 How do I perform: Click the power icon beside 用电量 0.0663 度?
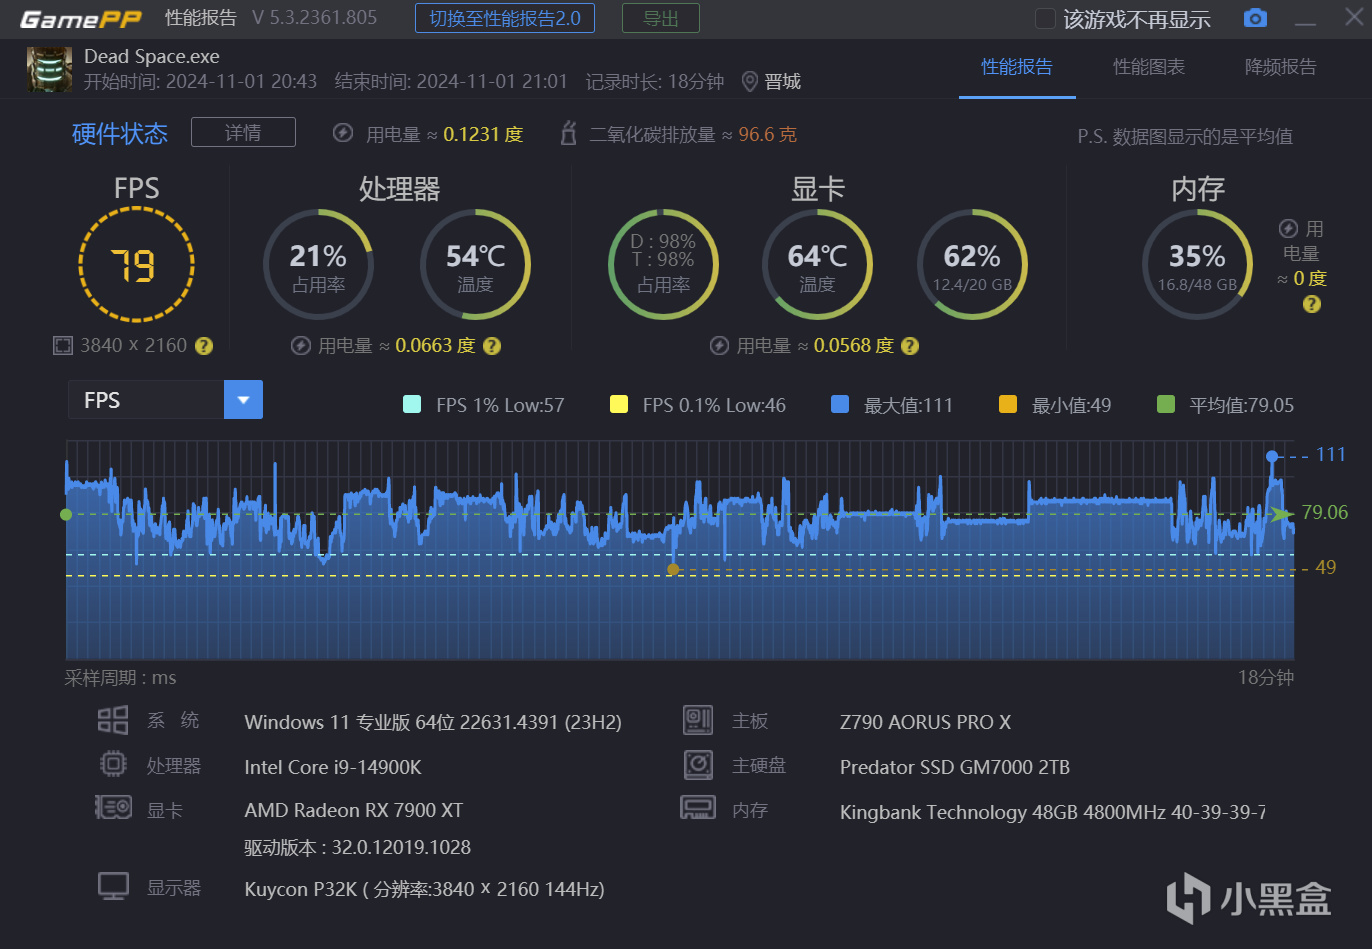(x=300, y=346)
